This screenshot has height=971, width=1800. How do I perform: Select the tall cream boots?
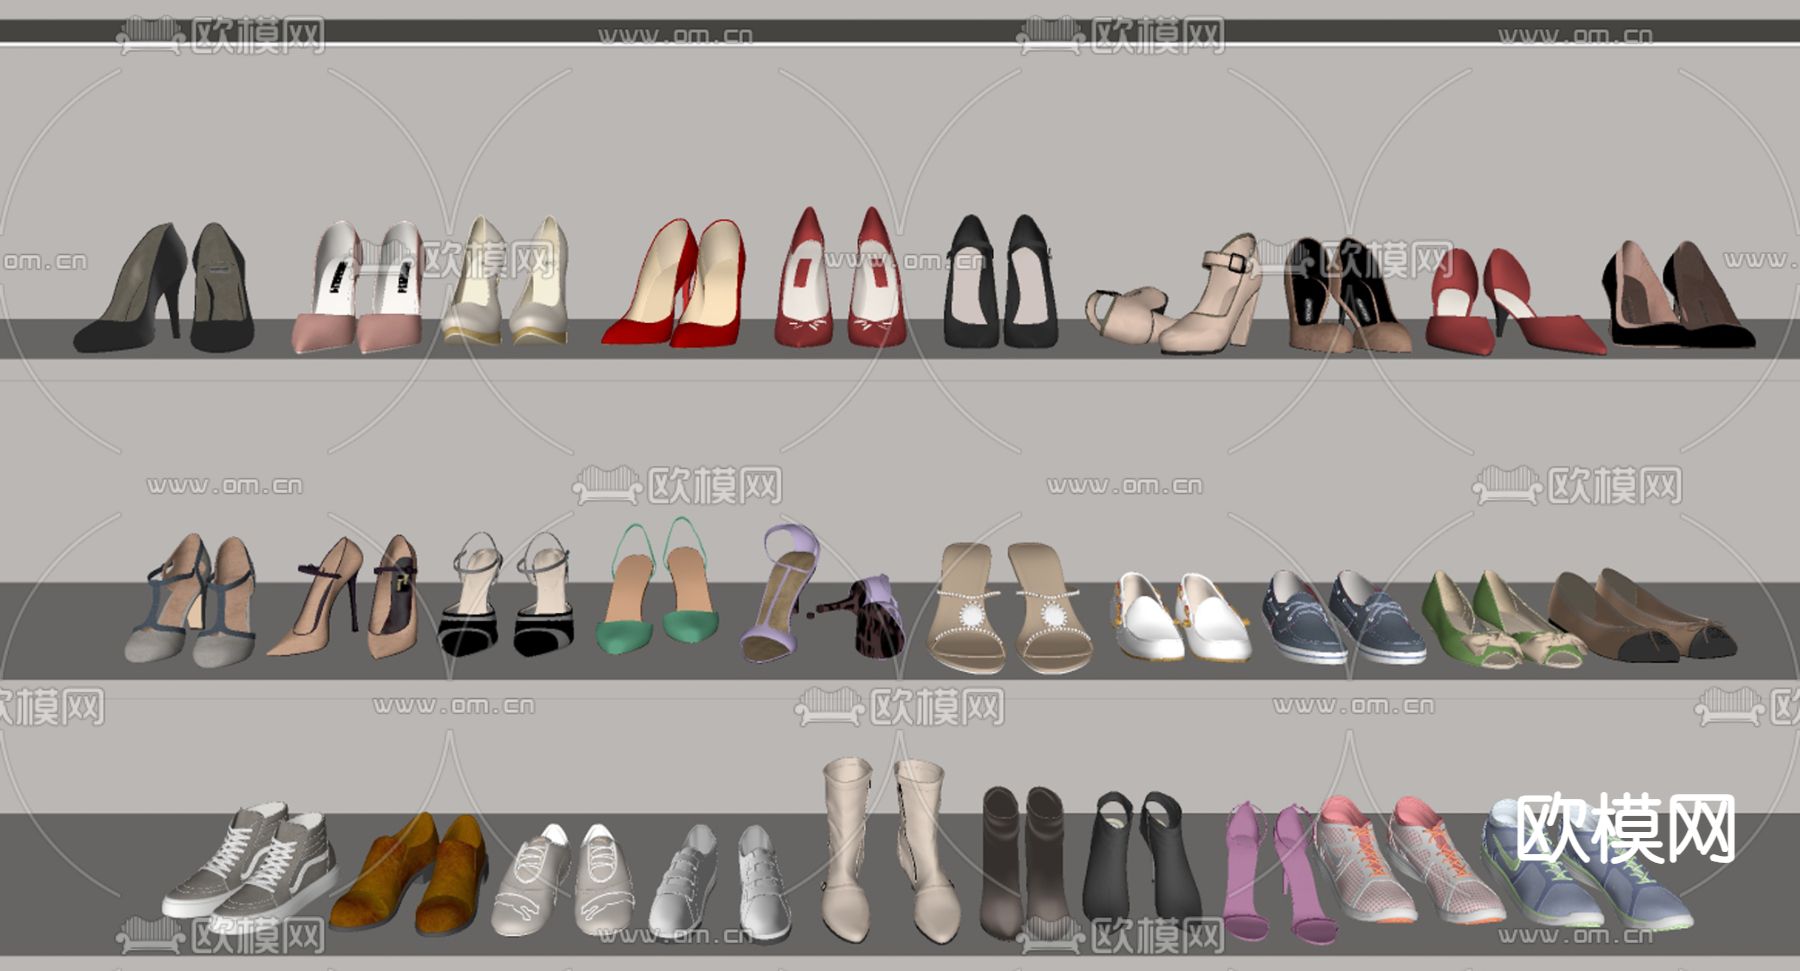click(x=891, y=850)
